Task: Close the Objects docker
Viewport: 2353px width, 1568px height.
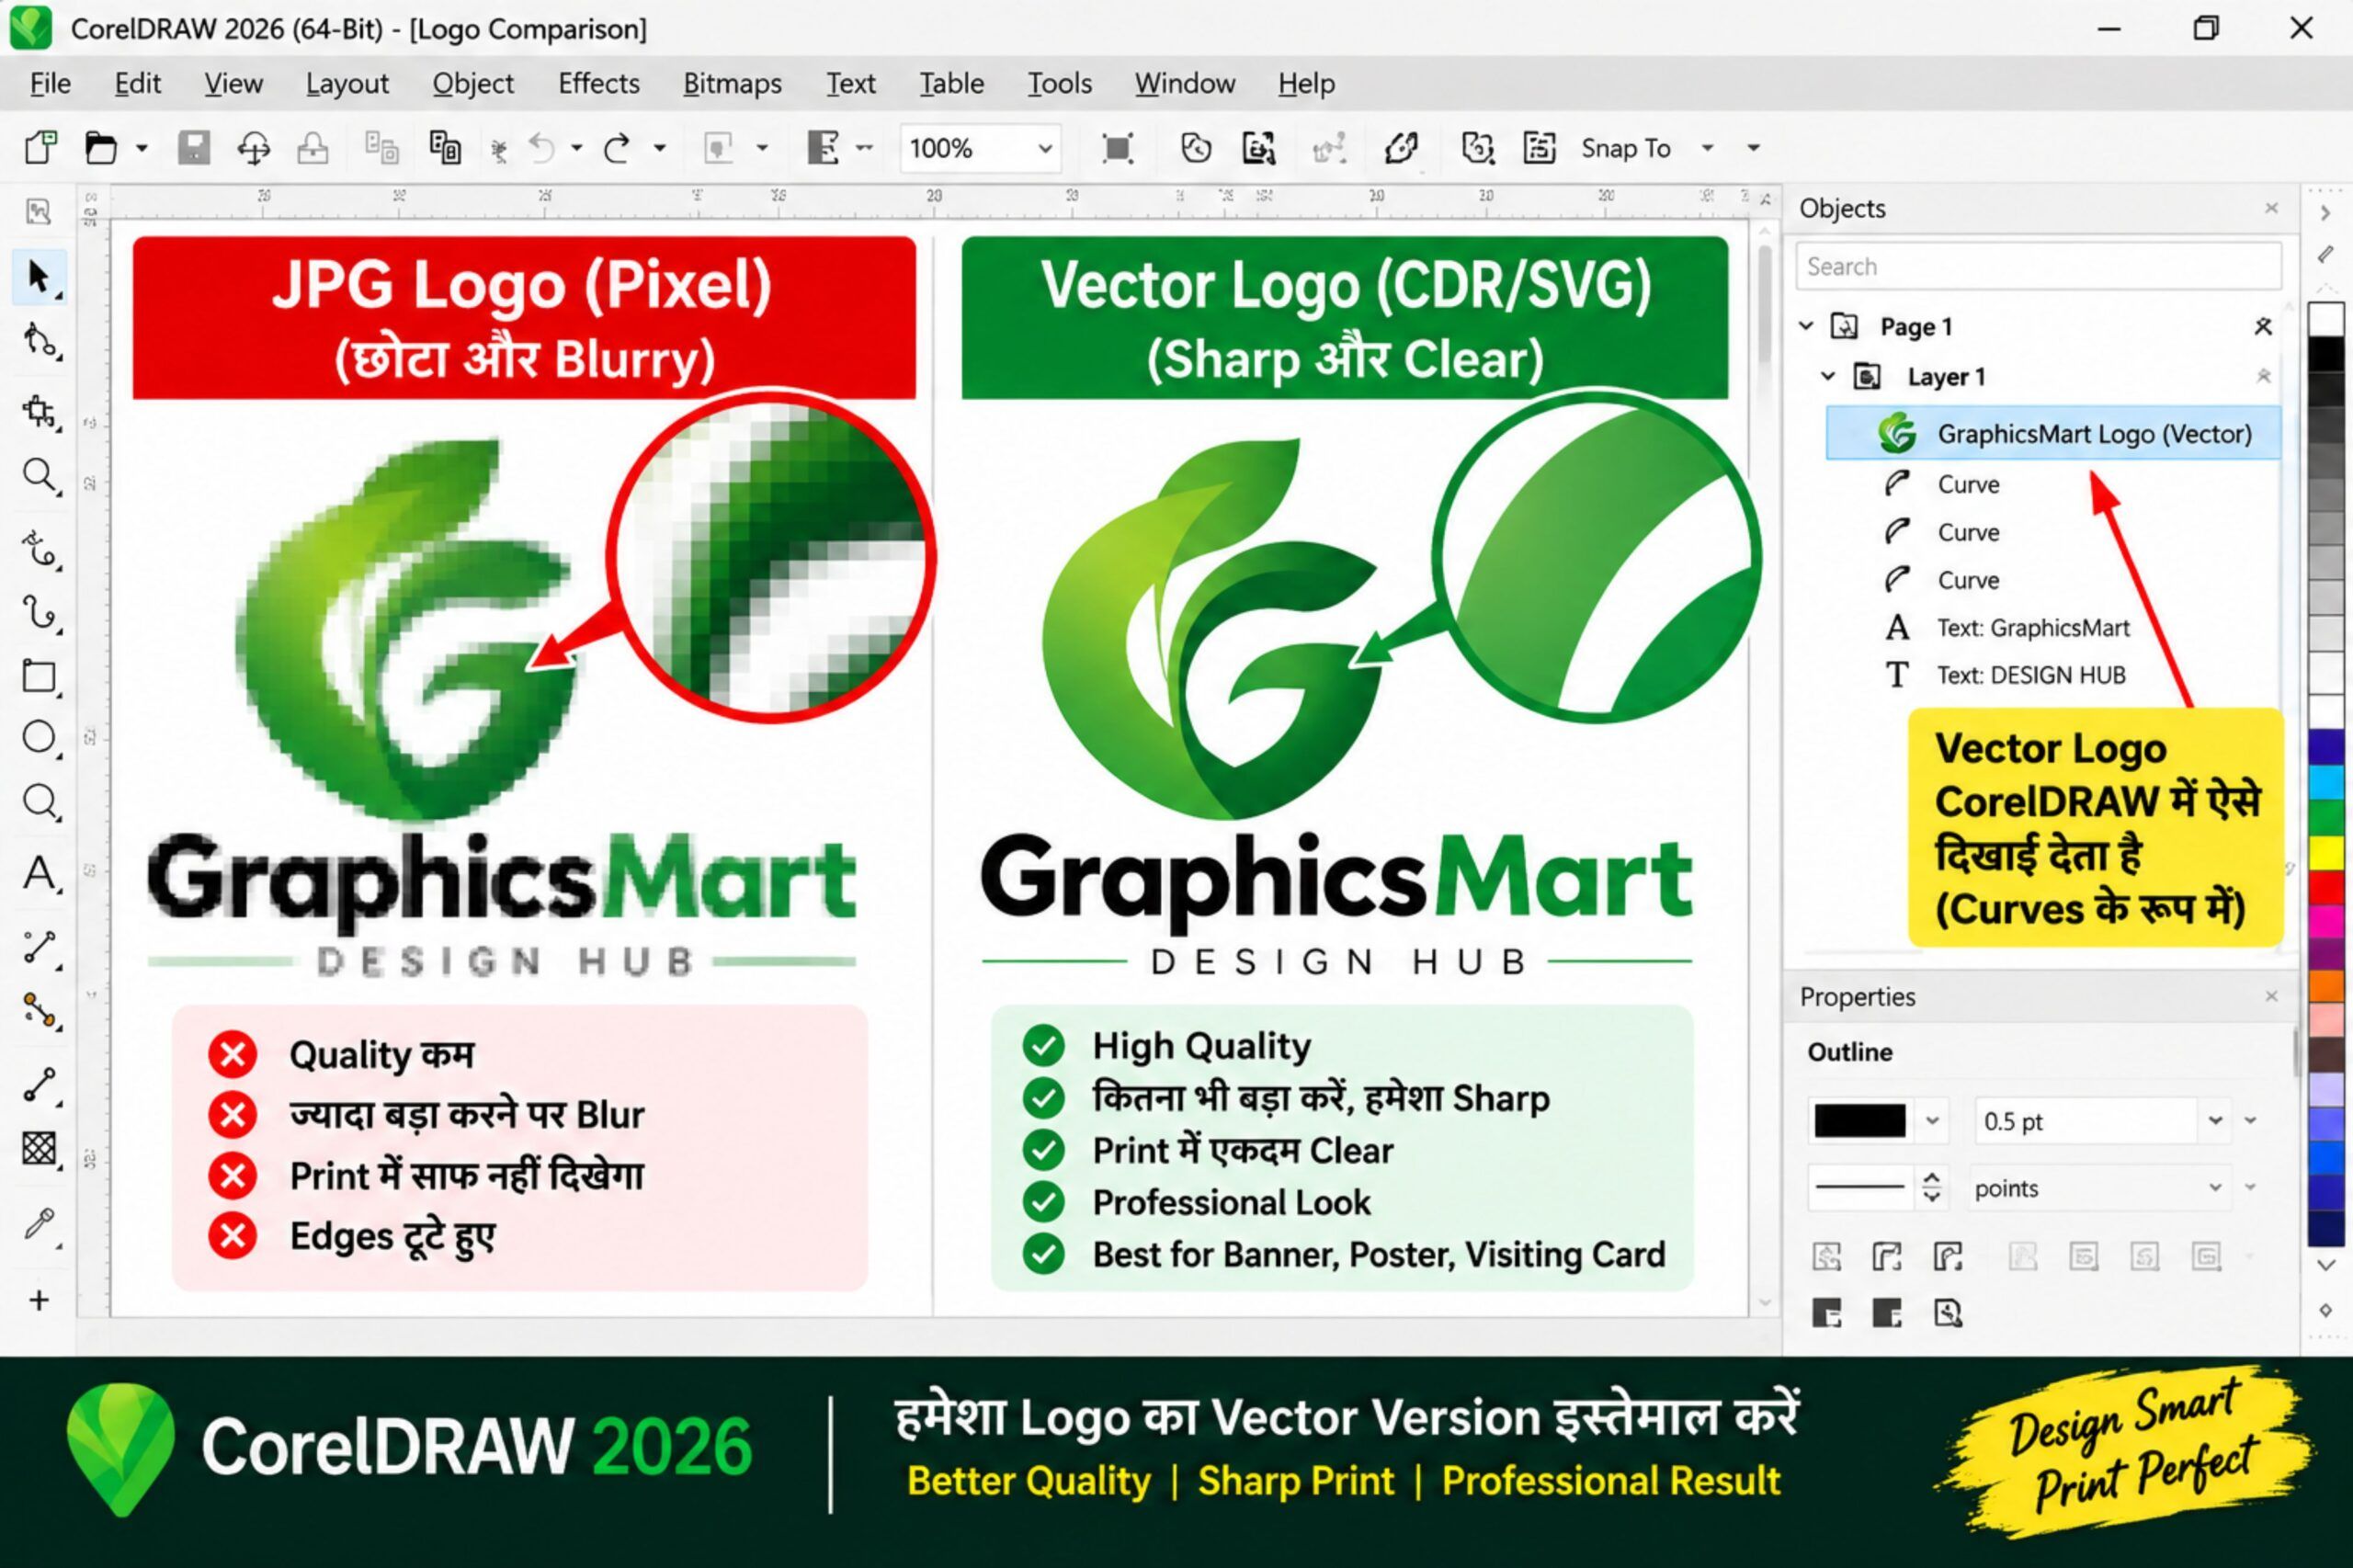Action: (x=2271, y=208)
